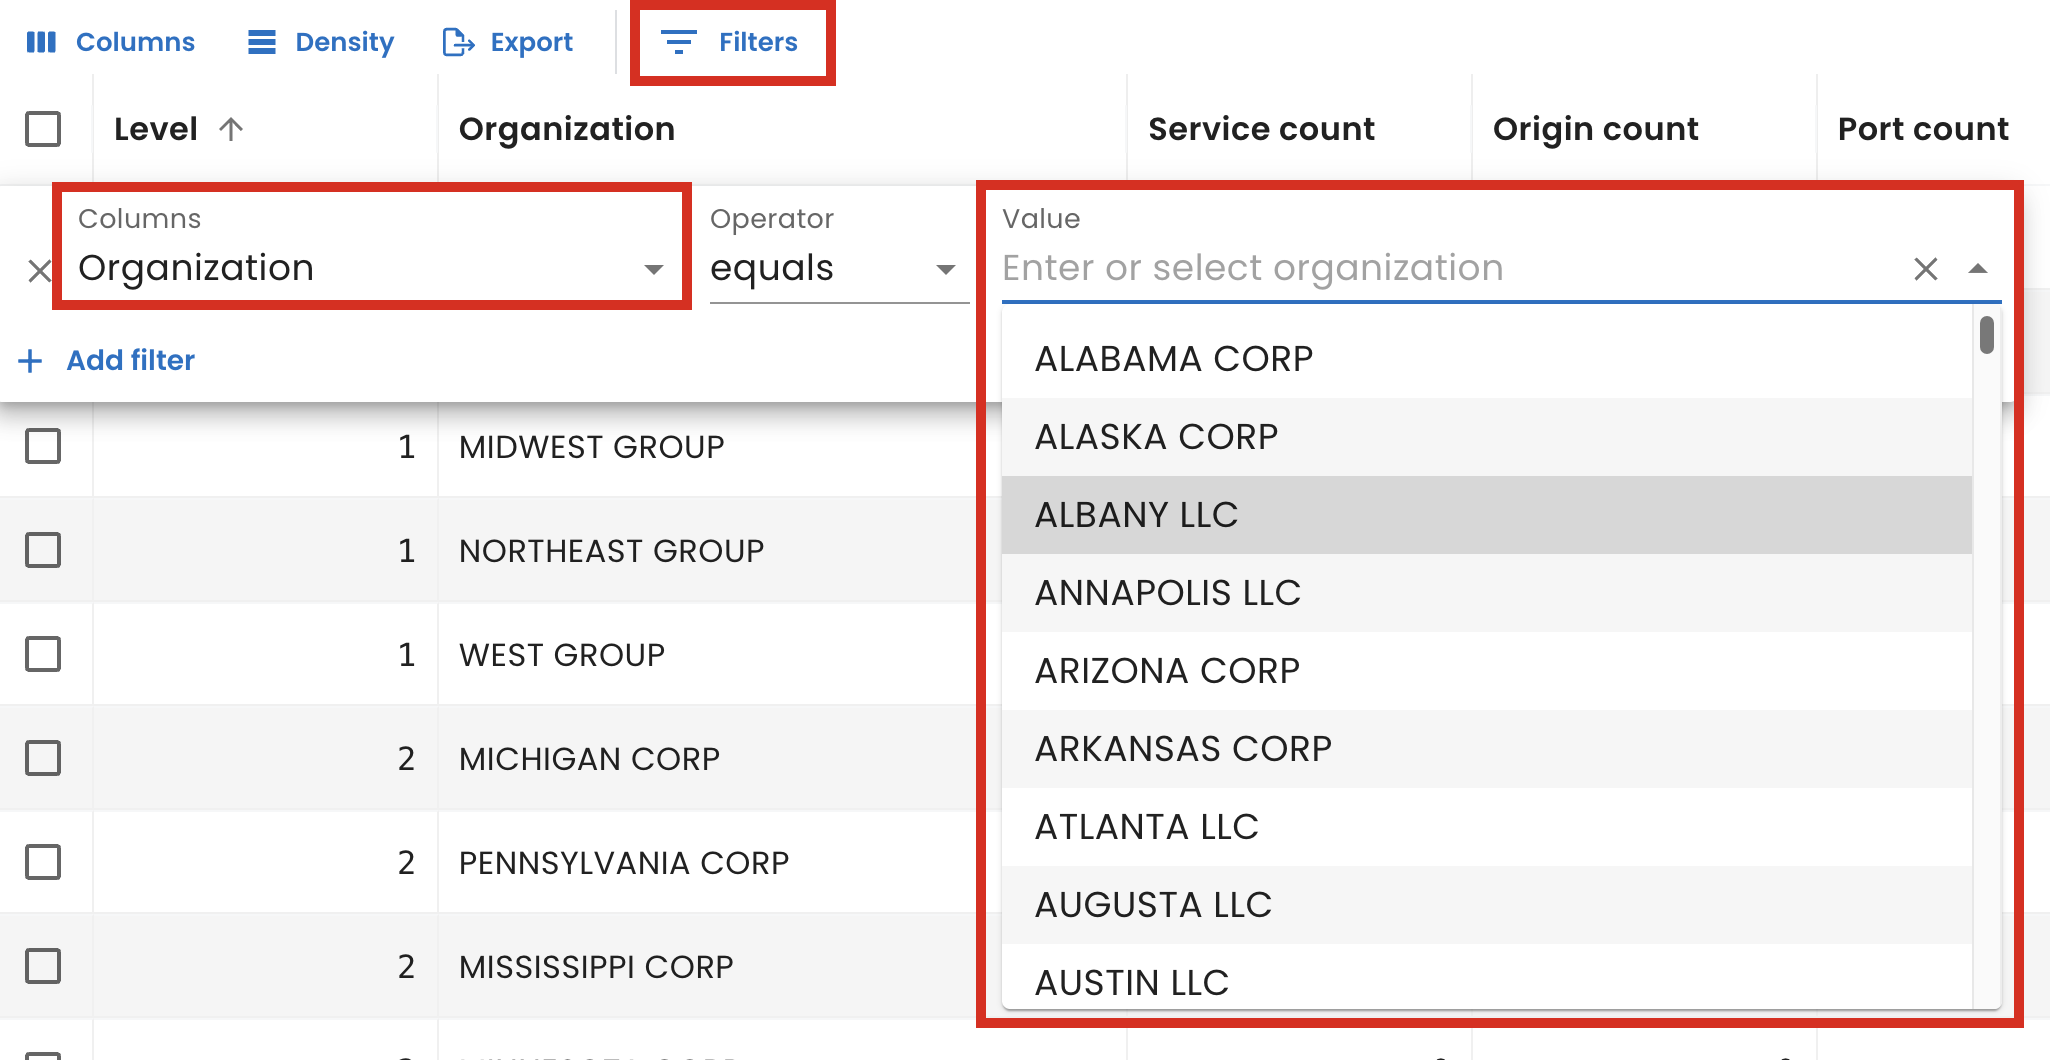Click the options list scrollbar thumb

tap(1987, 335)
